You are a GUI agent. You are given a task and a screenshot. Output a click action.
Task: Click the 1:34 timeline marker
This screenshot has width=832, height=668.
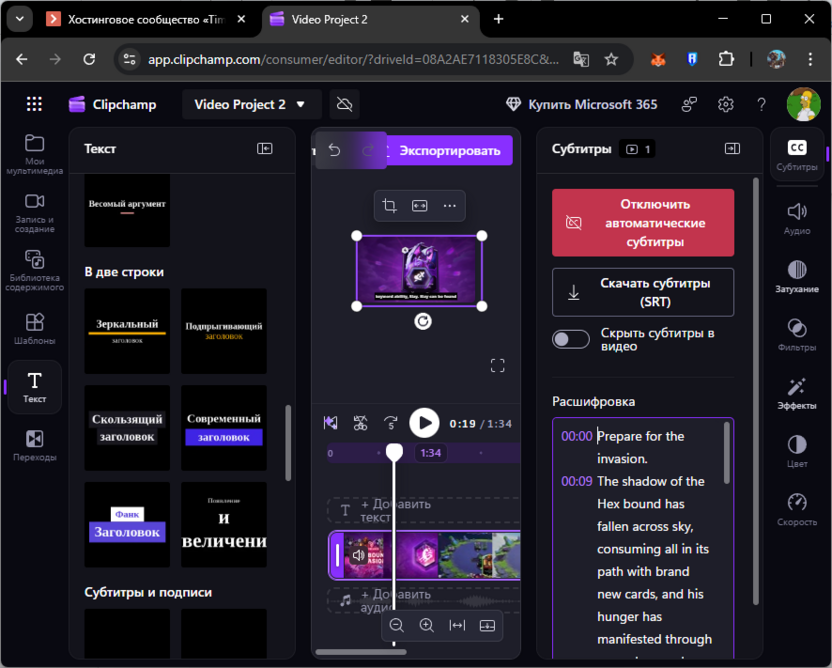pyautogui.click(x=430, y=453)
